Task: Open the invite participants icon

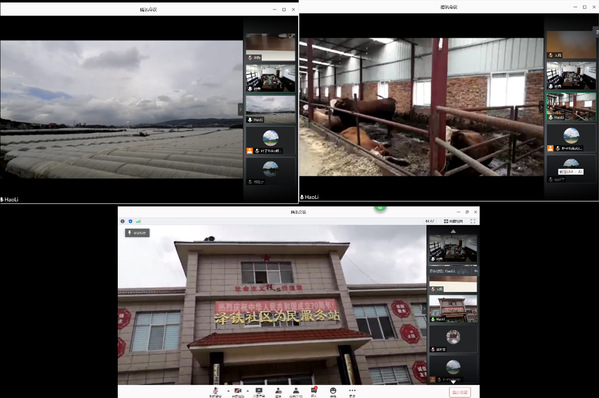Action: (x=278, y=392)
